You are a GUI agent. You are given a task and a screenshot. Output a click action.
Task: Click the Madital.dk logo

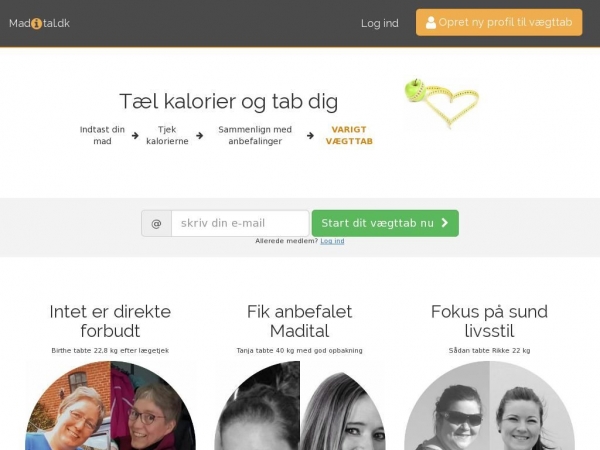coord(39,23)
